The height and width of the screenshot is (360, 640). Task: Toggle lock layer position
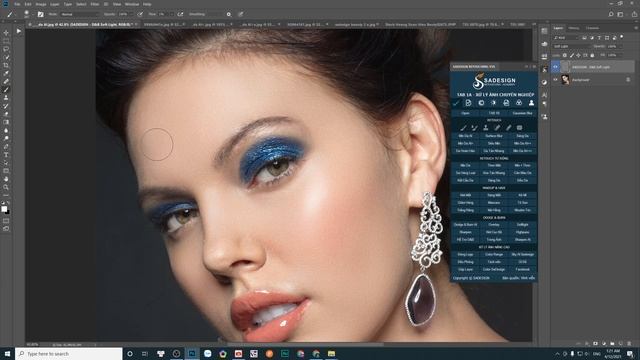578,55
